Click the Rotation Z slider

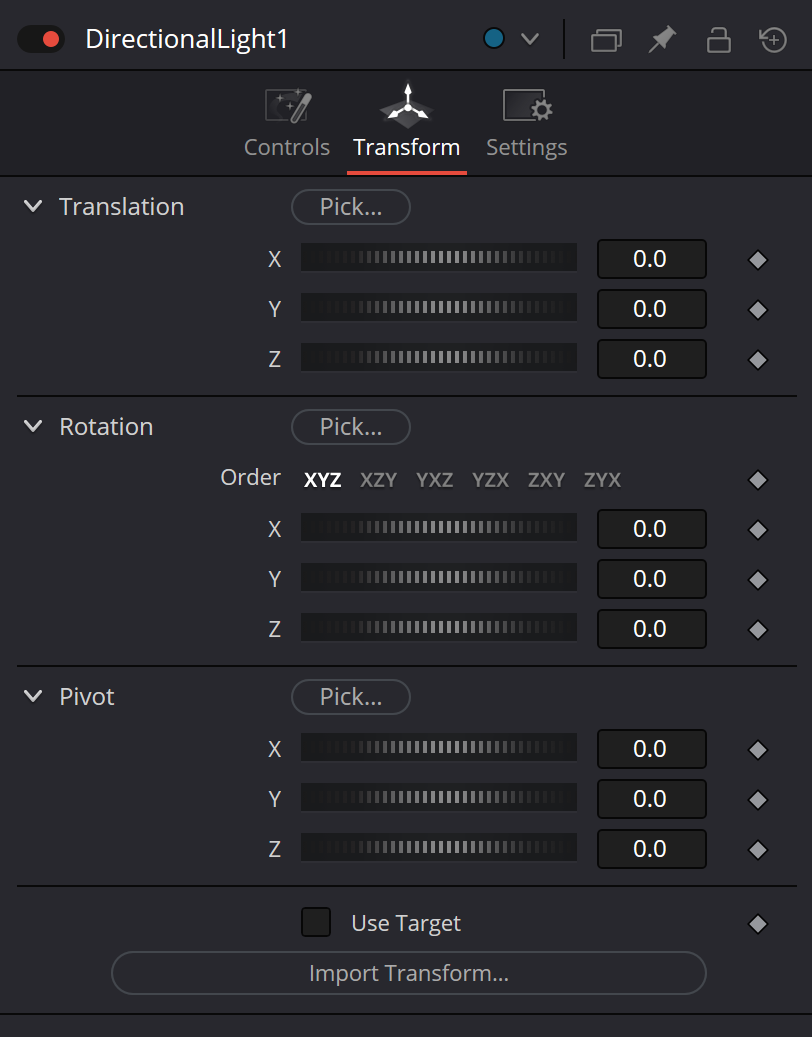[x=439, y=627]
